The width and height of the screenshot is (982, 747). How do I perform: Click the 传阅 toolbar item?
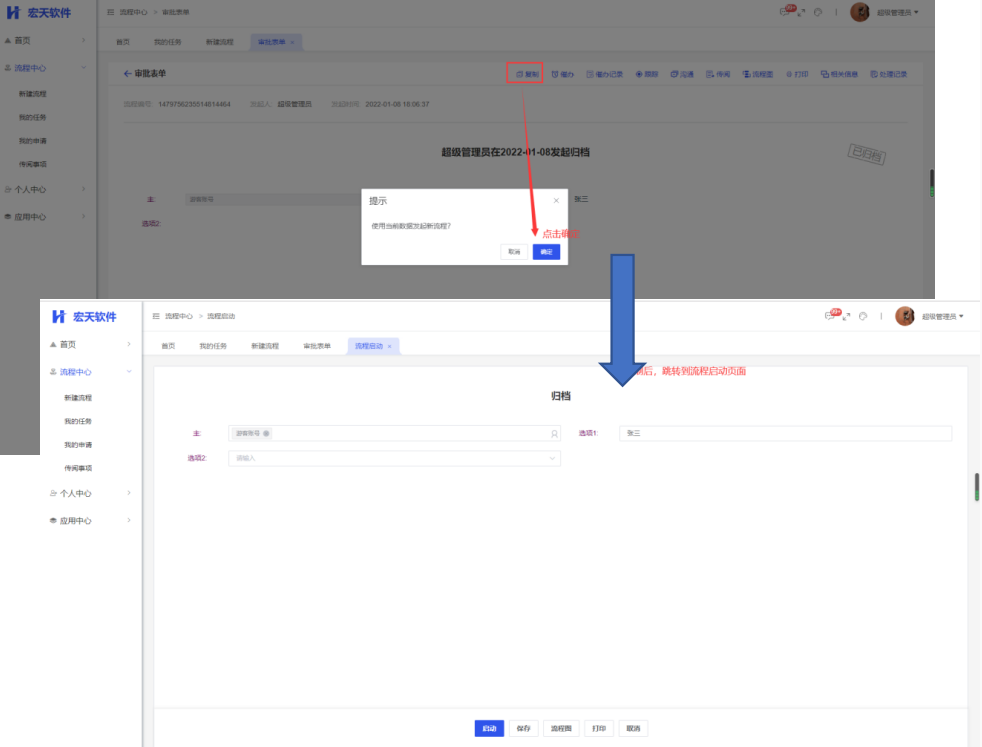718,74
